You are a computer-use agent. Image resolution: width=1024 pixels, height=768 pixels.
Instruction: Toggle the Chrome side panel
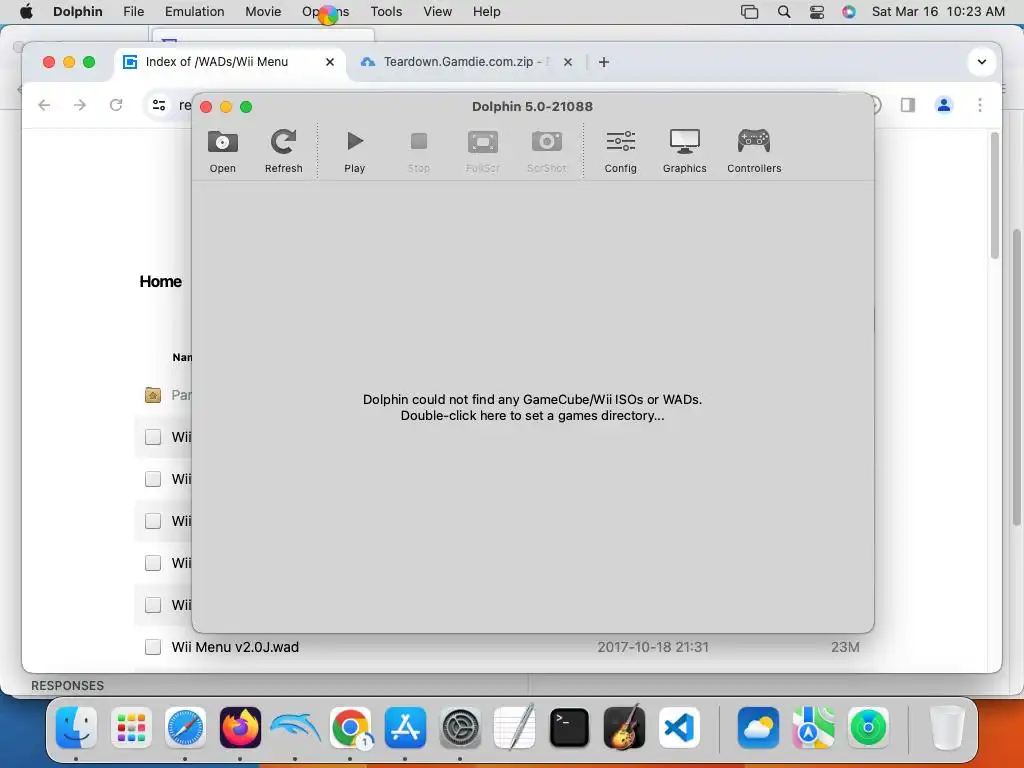[907, 105]
